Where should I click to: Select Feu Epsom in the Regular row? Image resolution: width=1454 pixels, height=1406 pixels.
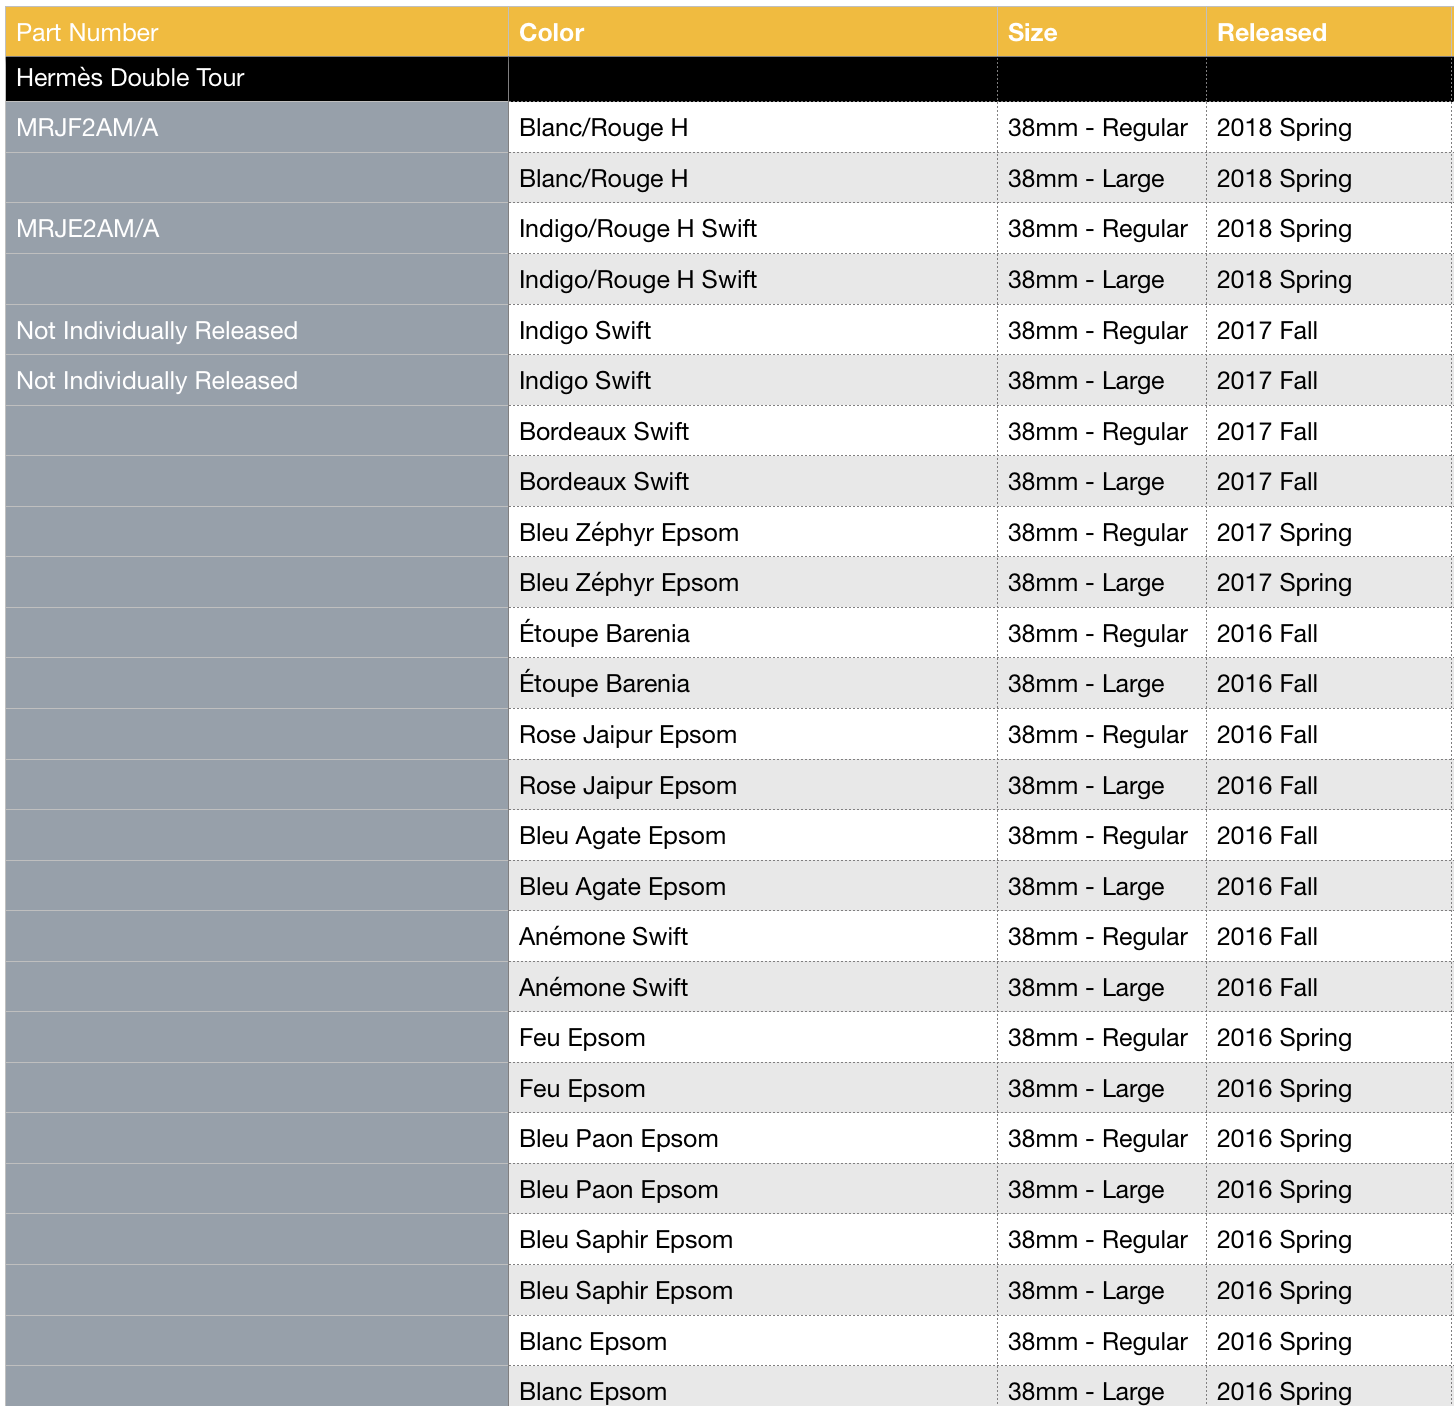[582, 1038]
